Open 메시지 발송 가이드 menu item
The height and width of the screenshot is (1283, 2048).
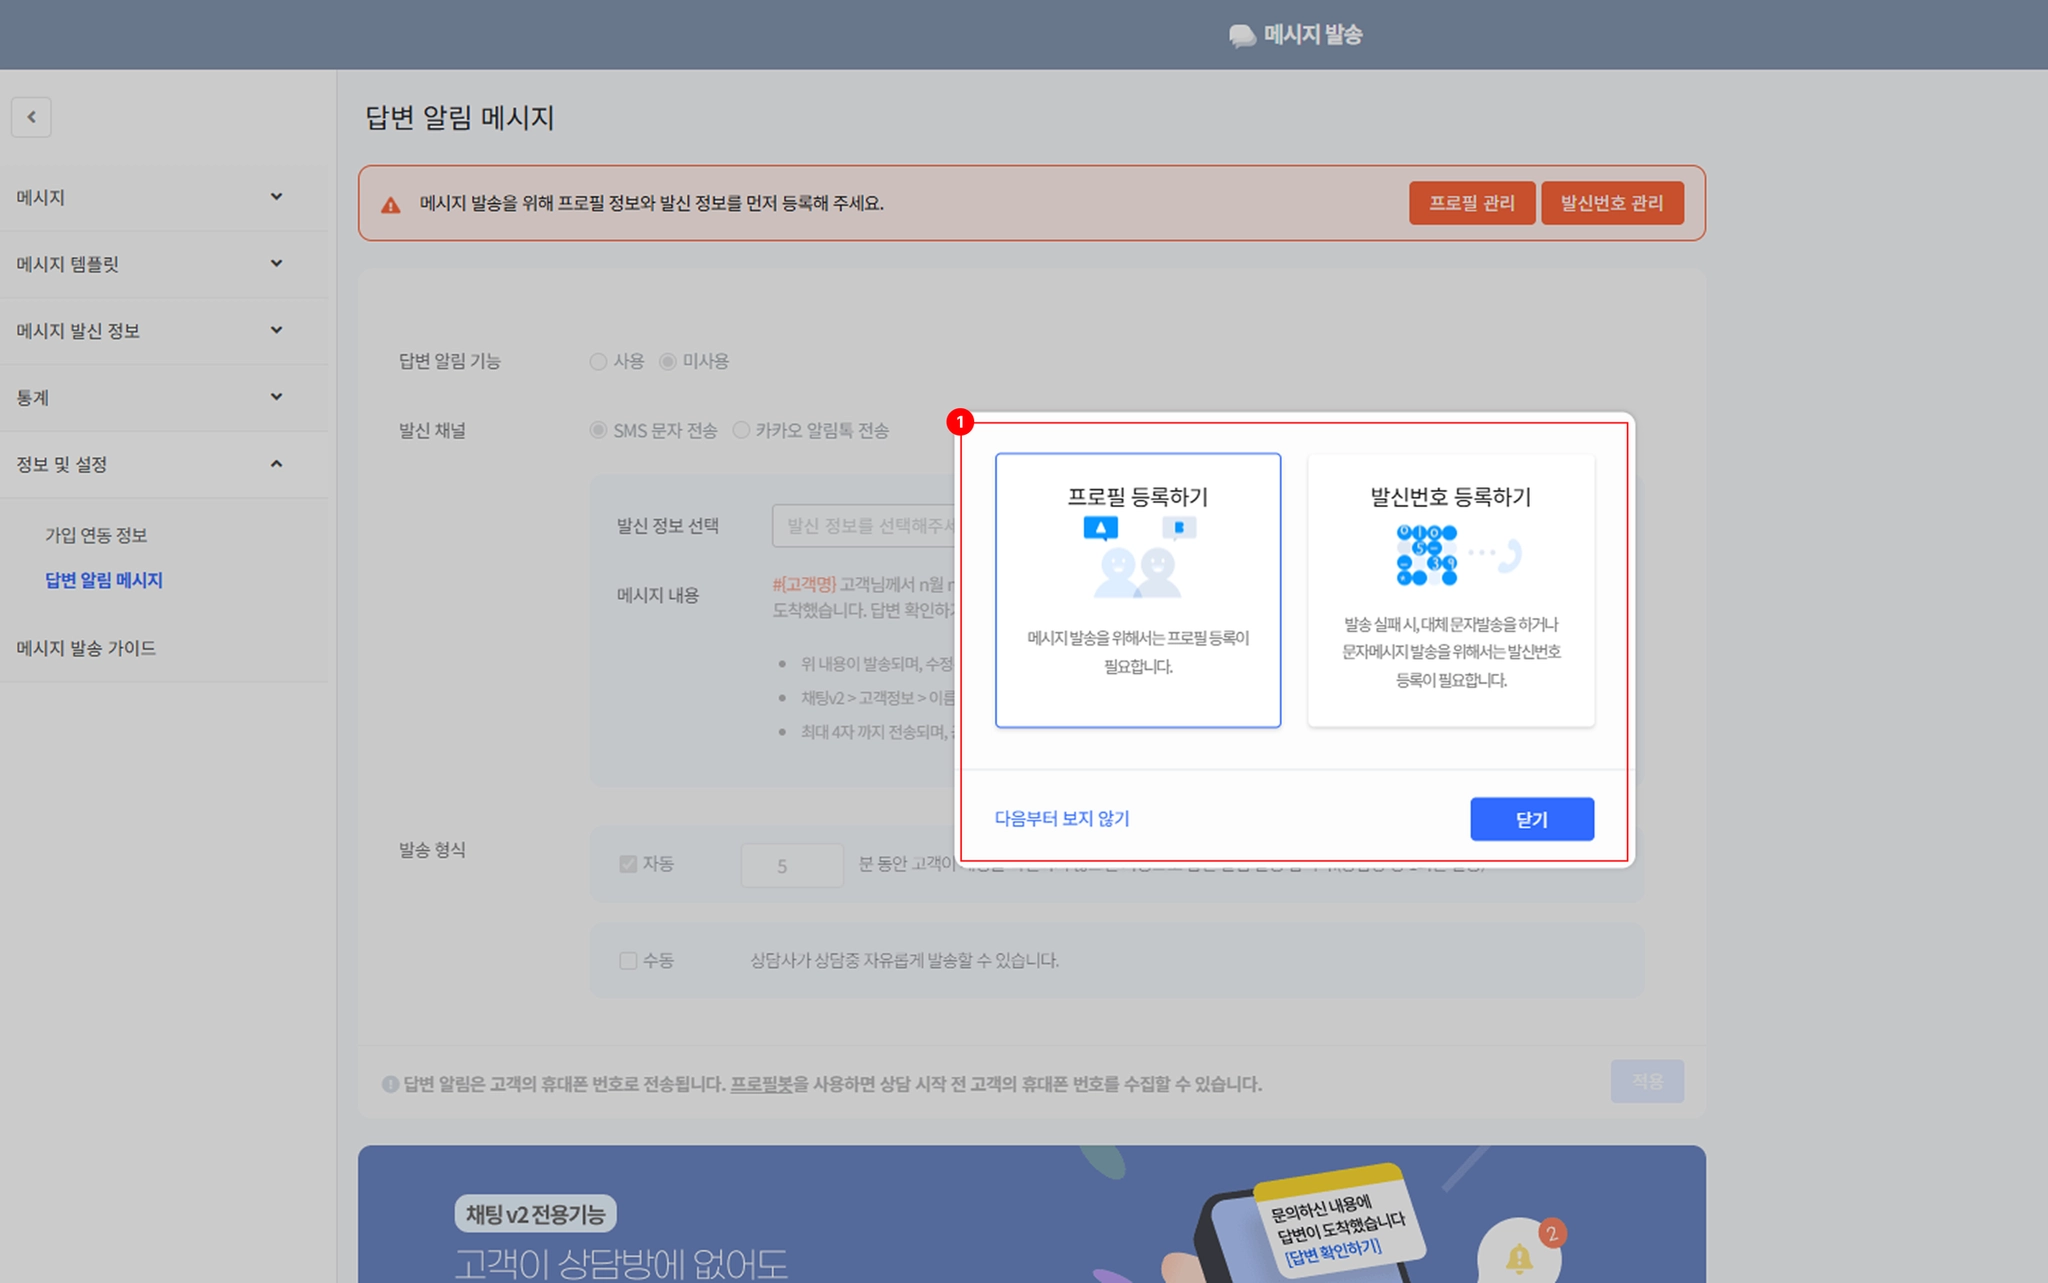(x=86, y=648)
